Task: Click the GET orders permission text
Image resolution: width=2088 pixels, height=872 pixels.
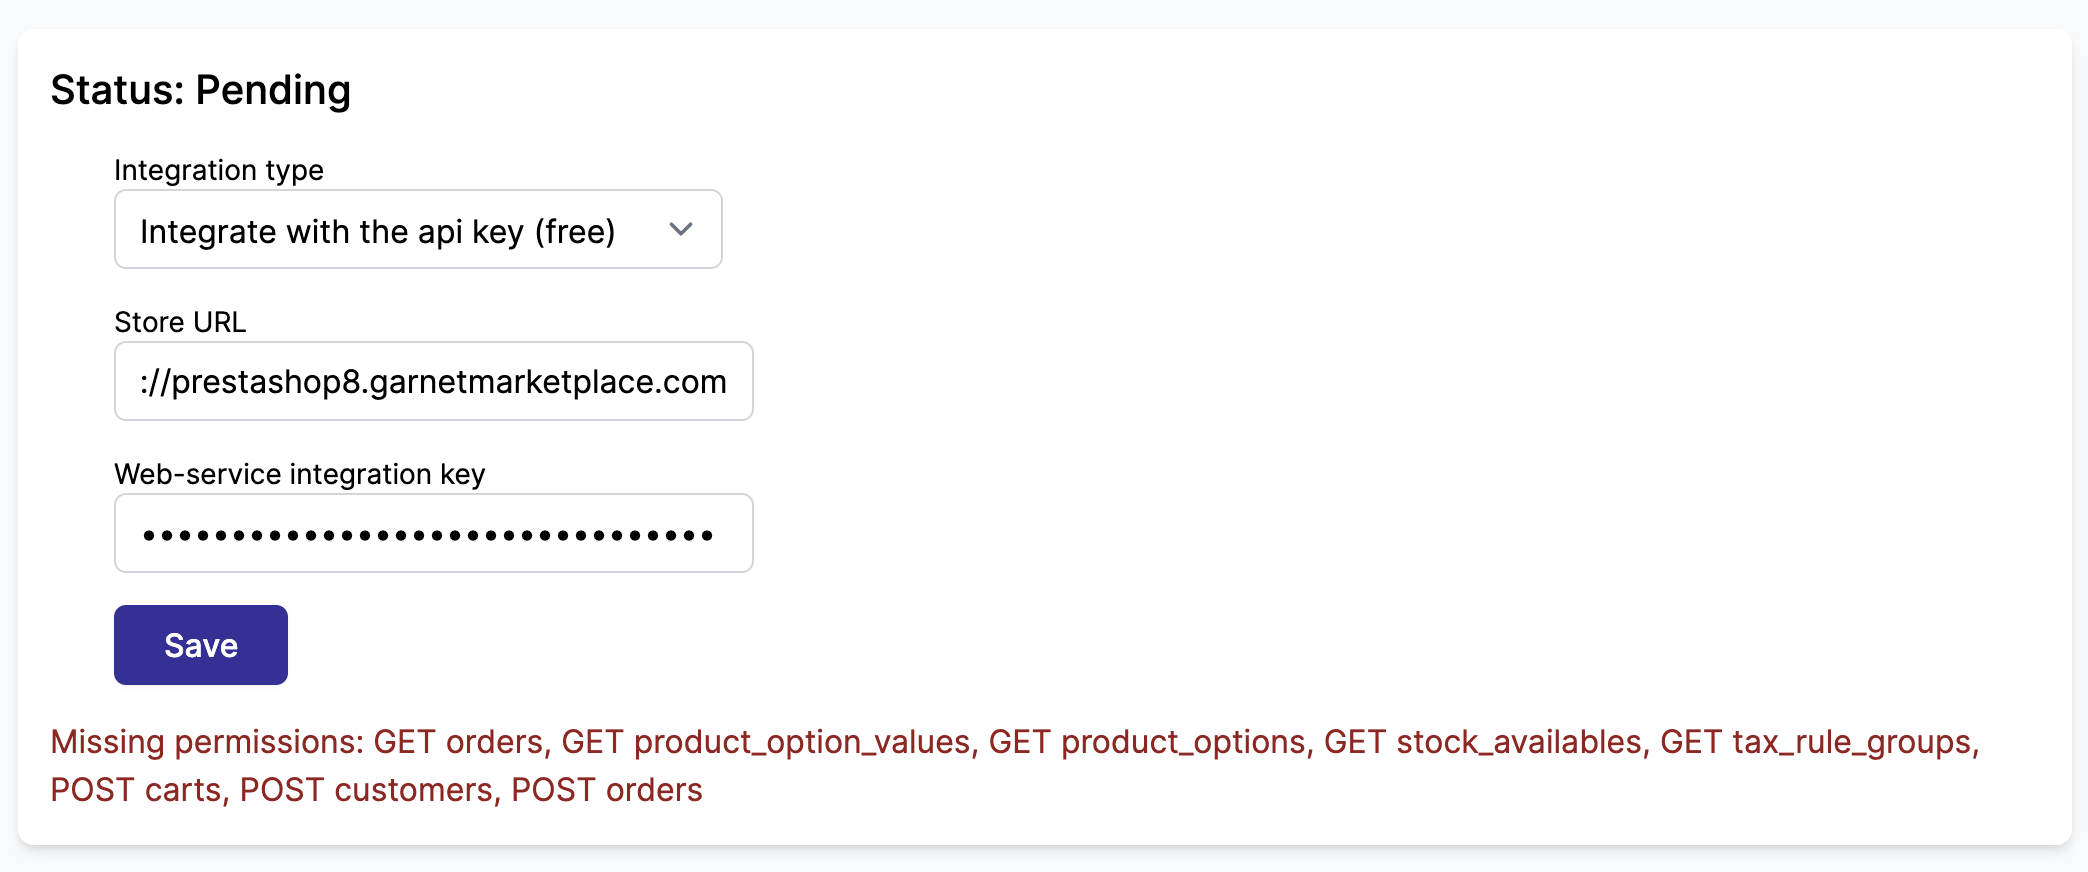Action: pos(459,741)
